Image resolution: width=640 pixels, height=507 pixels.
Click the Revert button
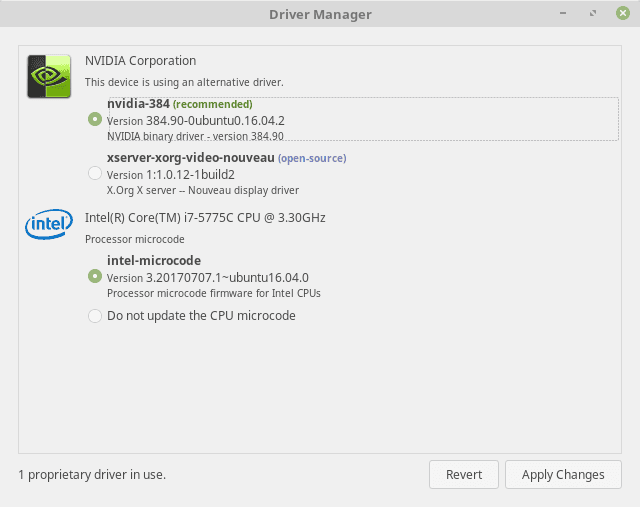click(464, 475)
